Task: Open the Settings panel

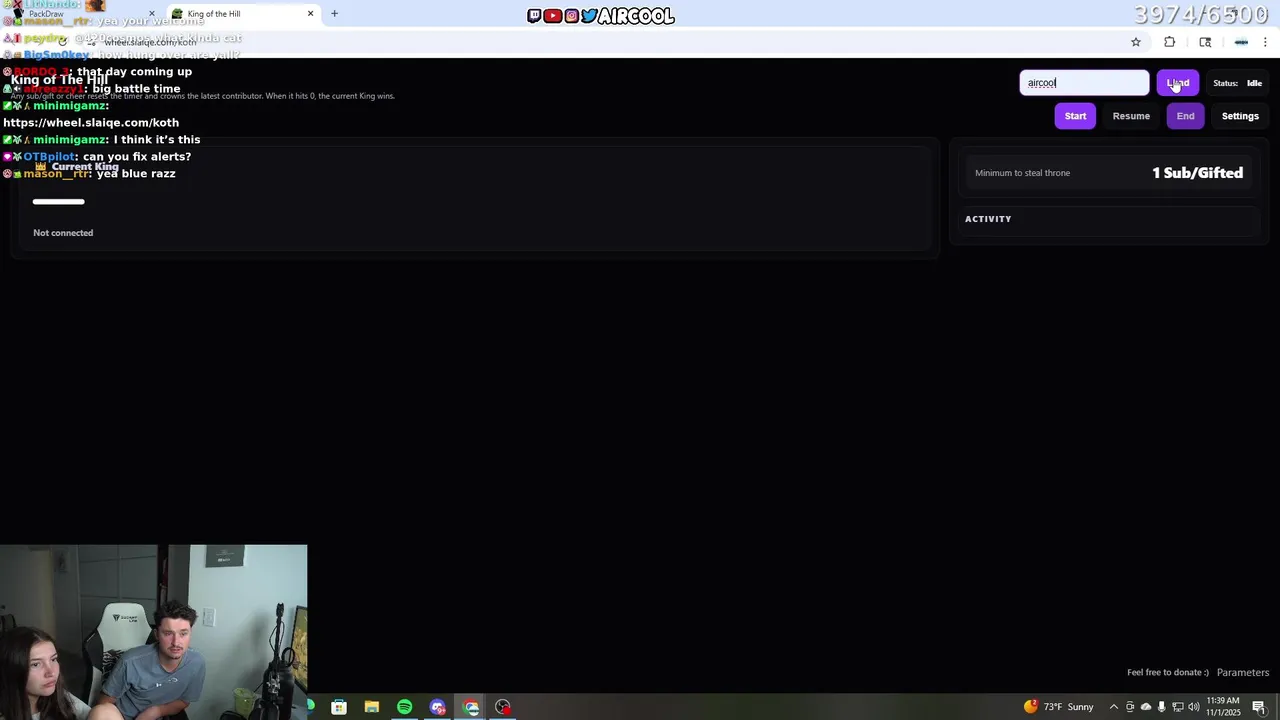Action: pos(1240,116)
